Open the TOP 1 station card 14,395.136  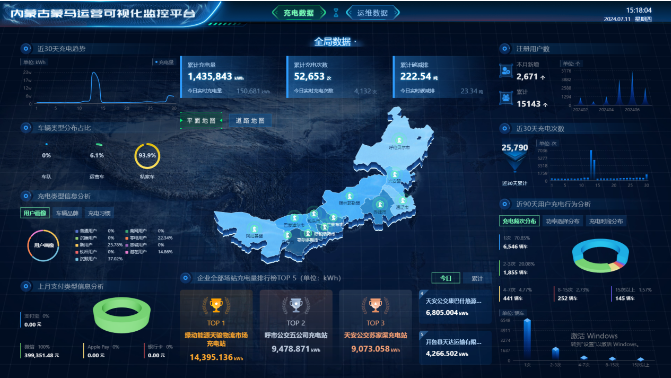[x=216, y=327]
